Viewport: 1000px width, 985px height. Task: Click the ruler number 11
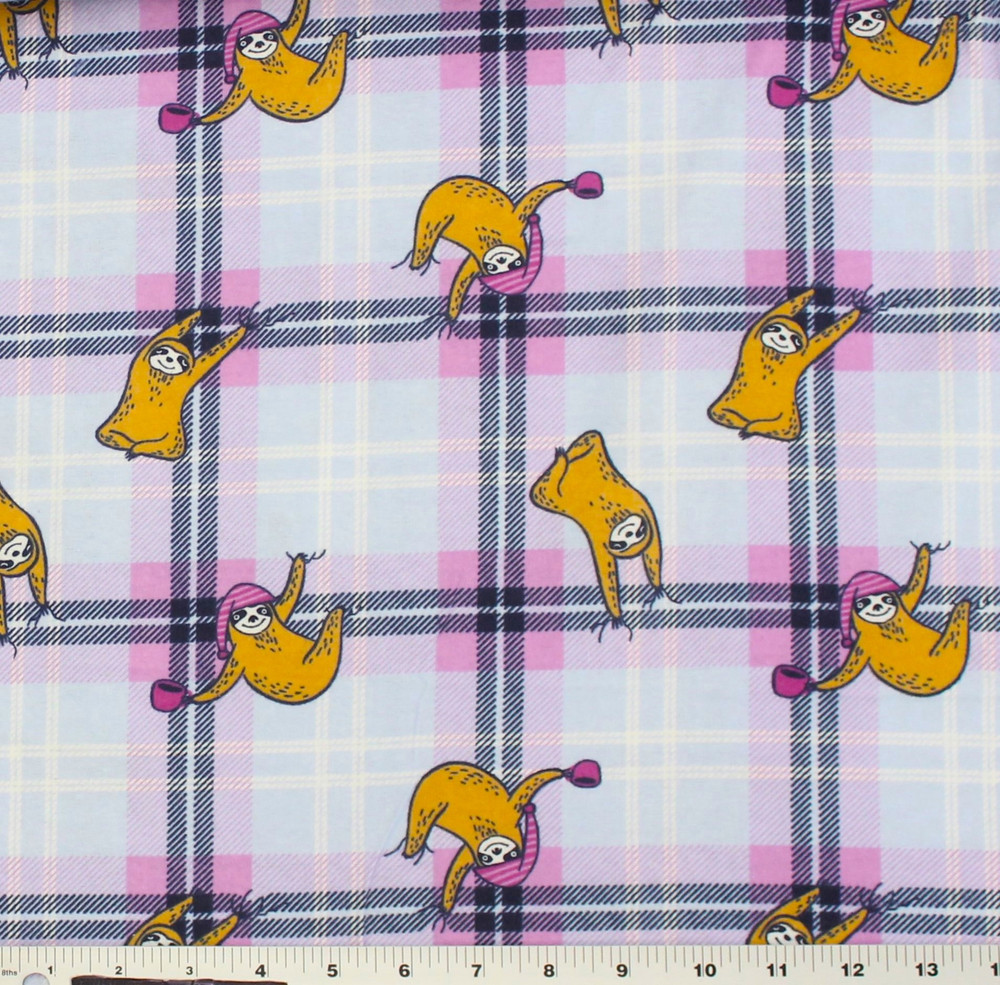(776, 971)
